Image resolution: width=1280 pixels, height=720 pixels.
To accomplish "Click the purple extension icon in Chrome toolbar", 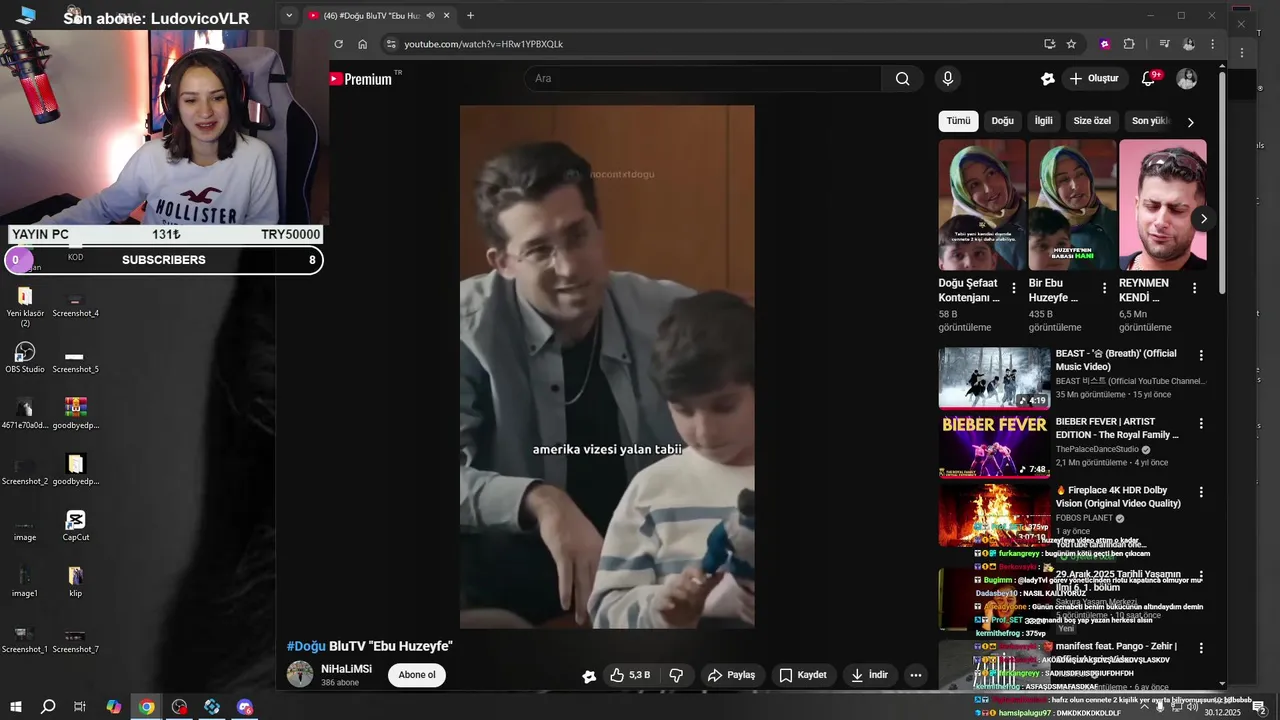I will 1105,44.
